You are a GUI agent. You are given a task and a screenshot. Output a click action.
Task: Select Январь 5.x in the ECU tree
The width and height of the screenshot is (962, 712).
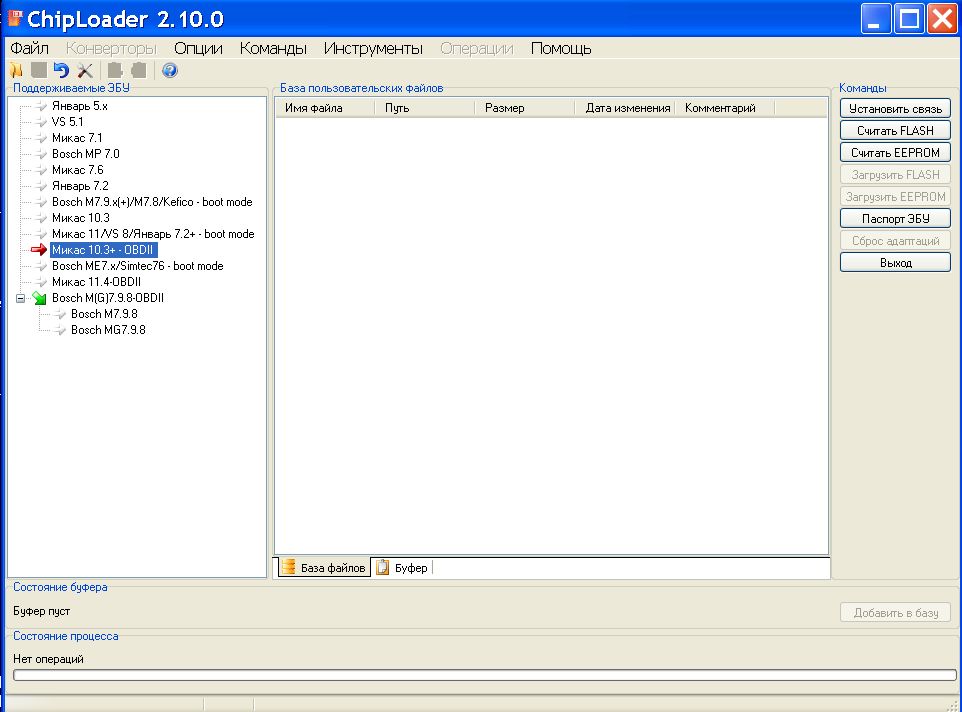coord(80,106)
